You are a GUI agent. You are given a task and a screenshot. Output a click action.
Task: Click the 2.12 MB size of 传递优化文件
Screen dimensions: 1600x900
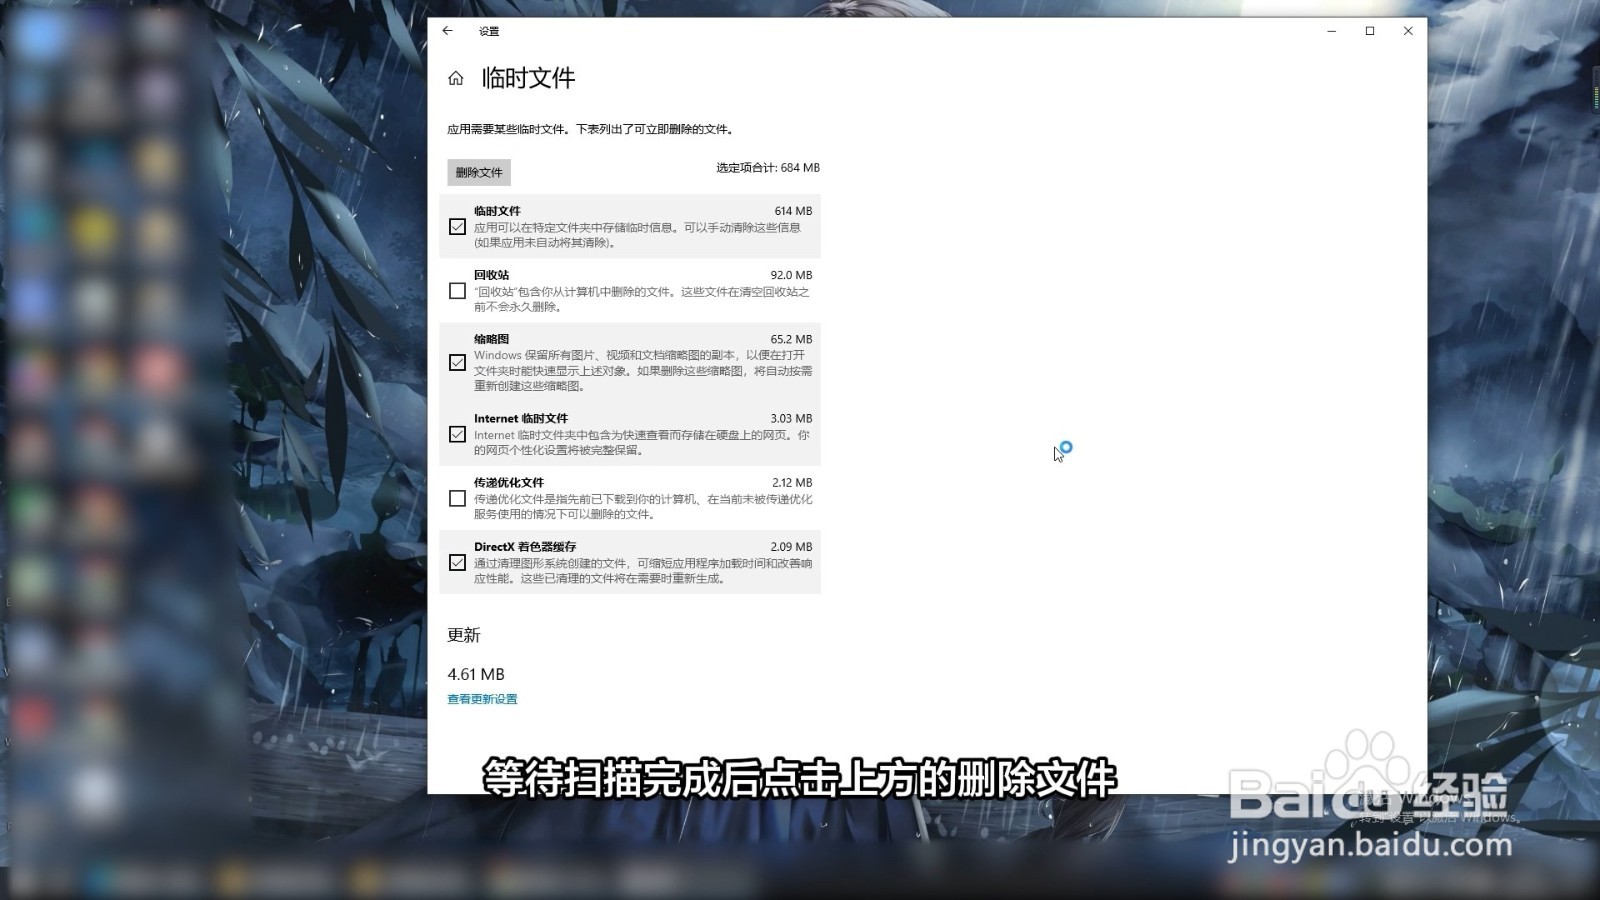[792, 482]
